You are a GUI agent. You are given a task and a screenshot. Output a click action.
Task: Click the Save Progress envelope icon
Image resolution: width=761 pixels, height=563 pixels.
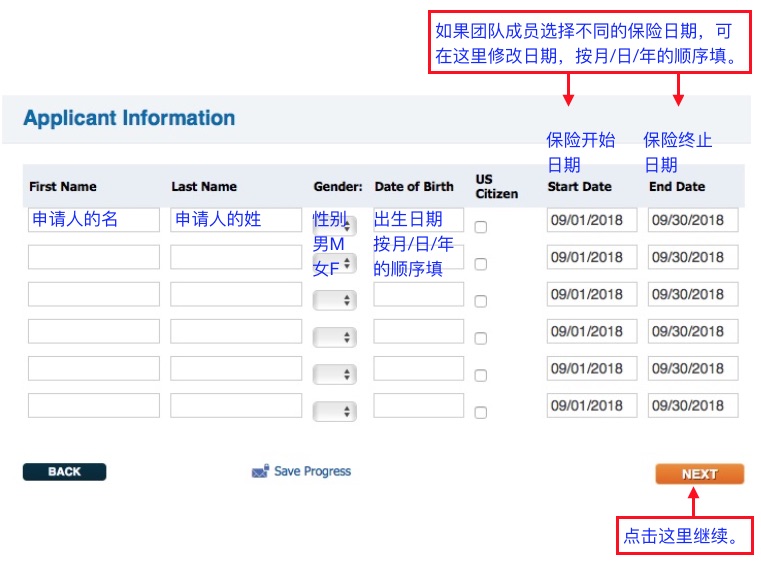[260, 472]
